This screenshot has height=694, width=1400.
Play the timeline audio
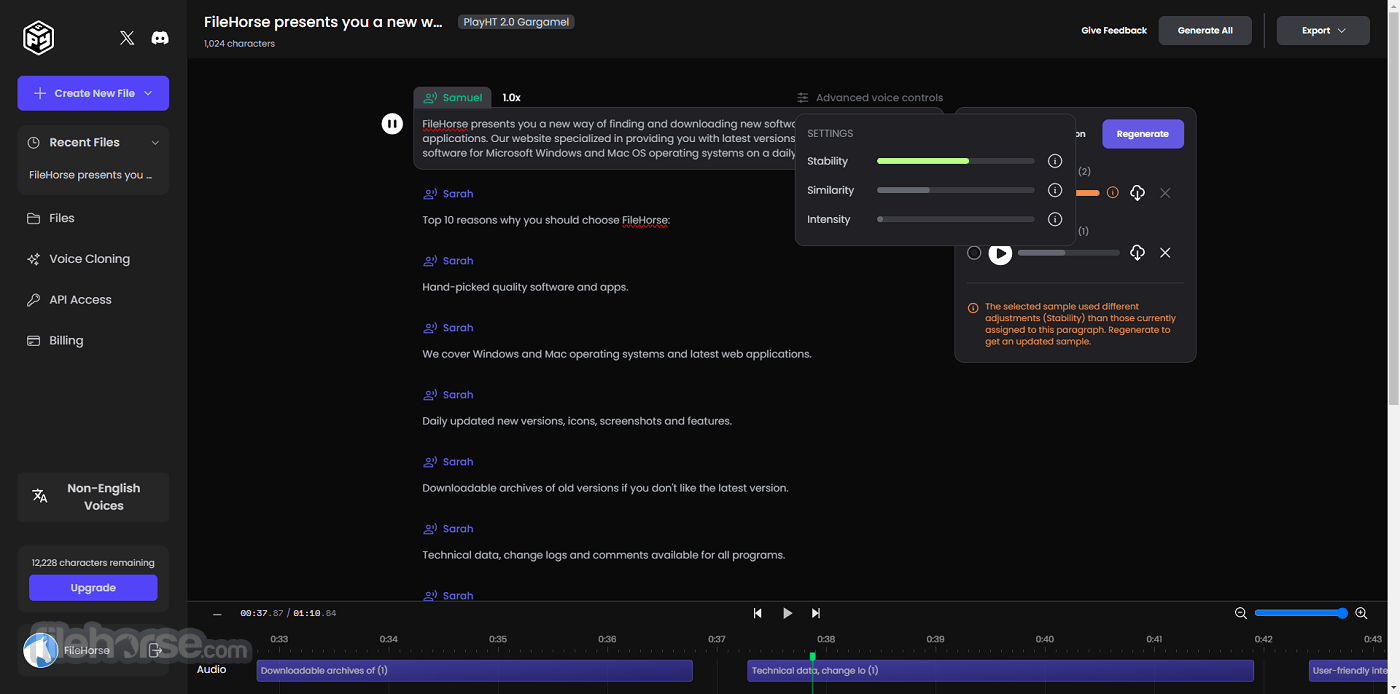(x=787, y=613)
